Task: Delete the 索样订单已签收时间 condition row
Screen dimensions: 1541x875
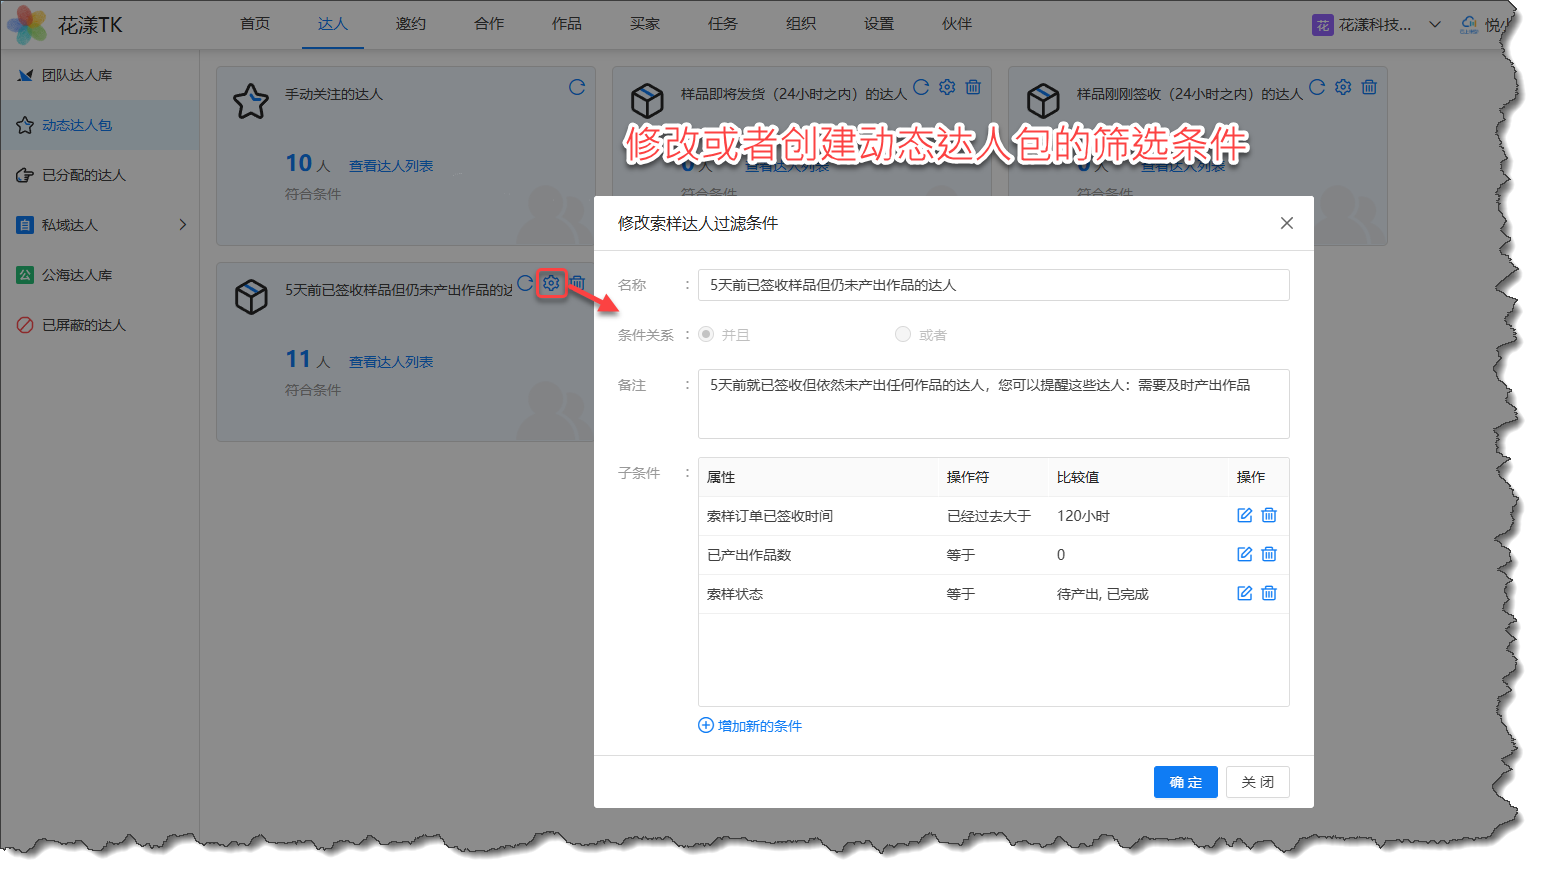Action: coord(1269,515)
